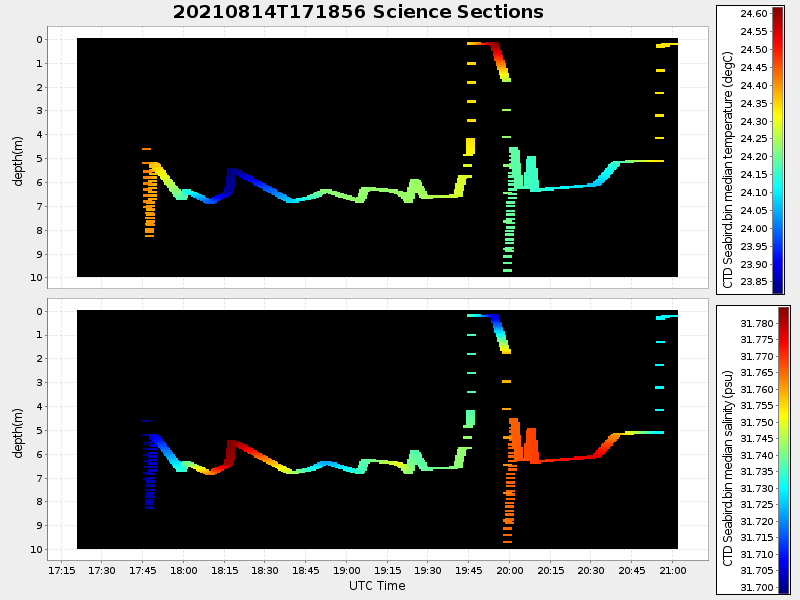Click the 17:30 time axis tick

coord(102,570)
